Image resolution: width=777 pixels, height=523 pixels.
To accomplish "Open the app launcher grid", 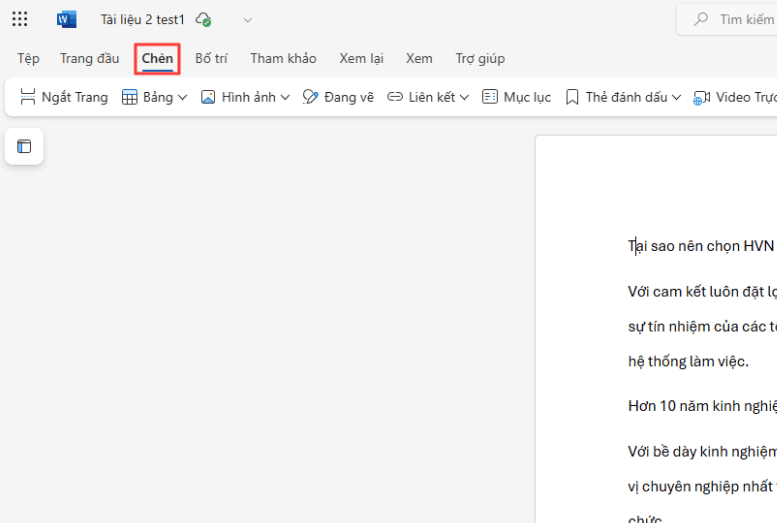I will tap(20, 19).
